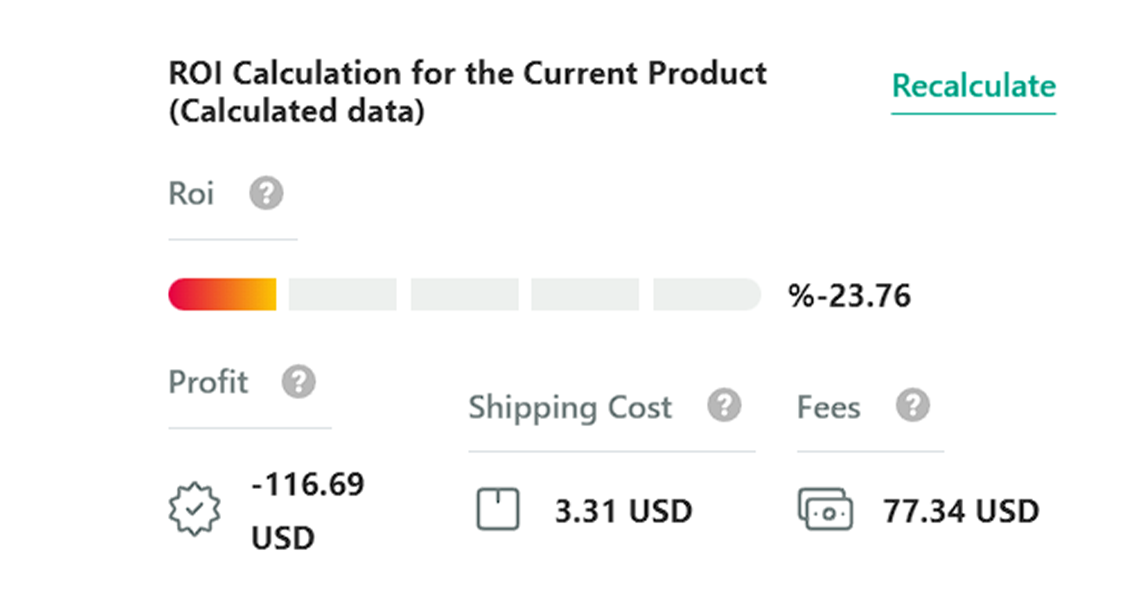Click the Roi section label
Screen dimensions: 1144x592
191,193
